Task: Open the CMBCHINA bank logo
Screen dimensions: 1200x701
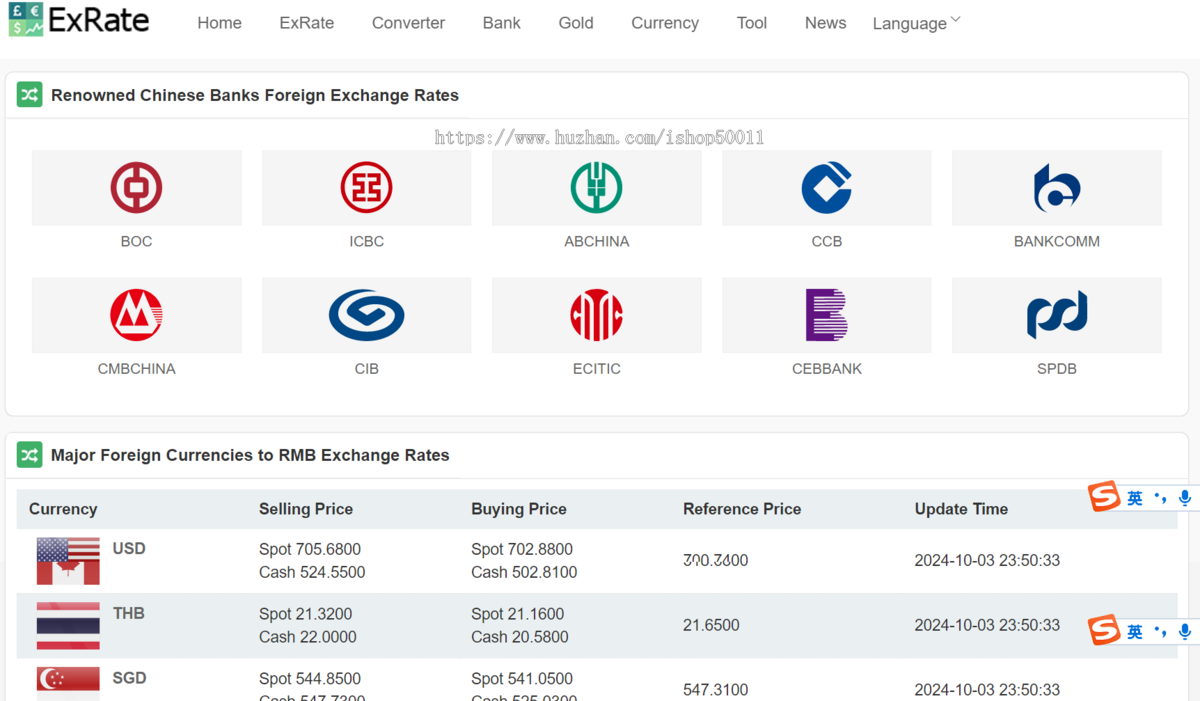Action: 136,315
